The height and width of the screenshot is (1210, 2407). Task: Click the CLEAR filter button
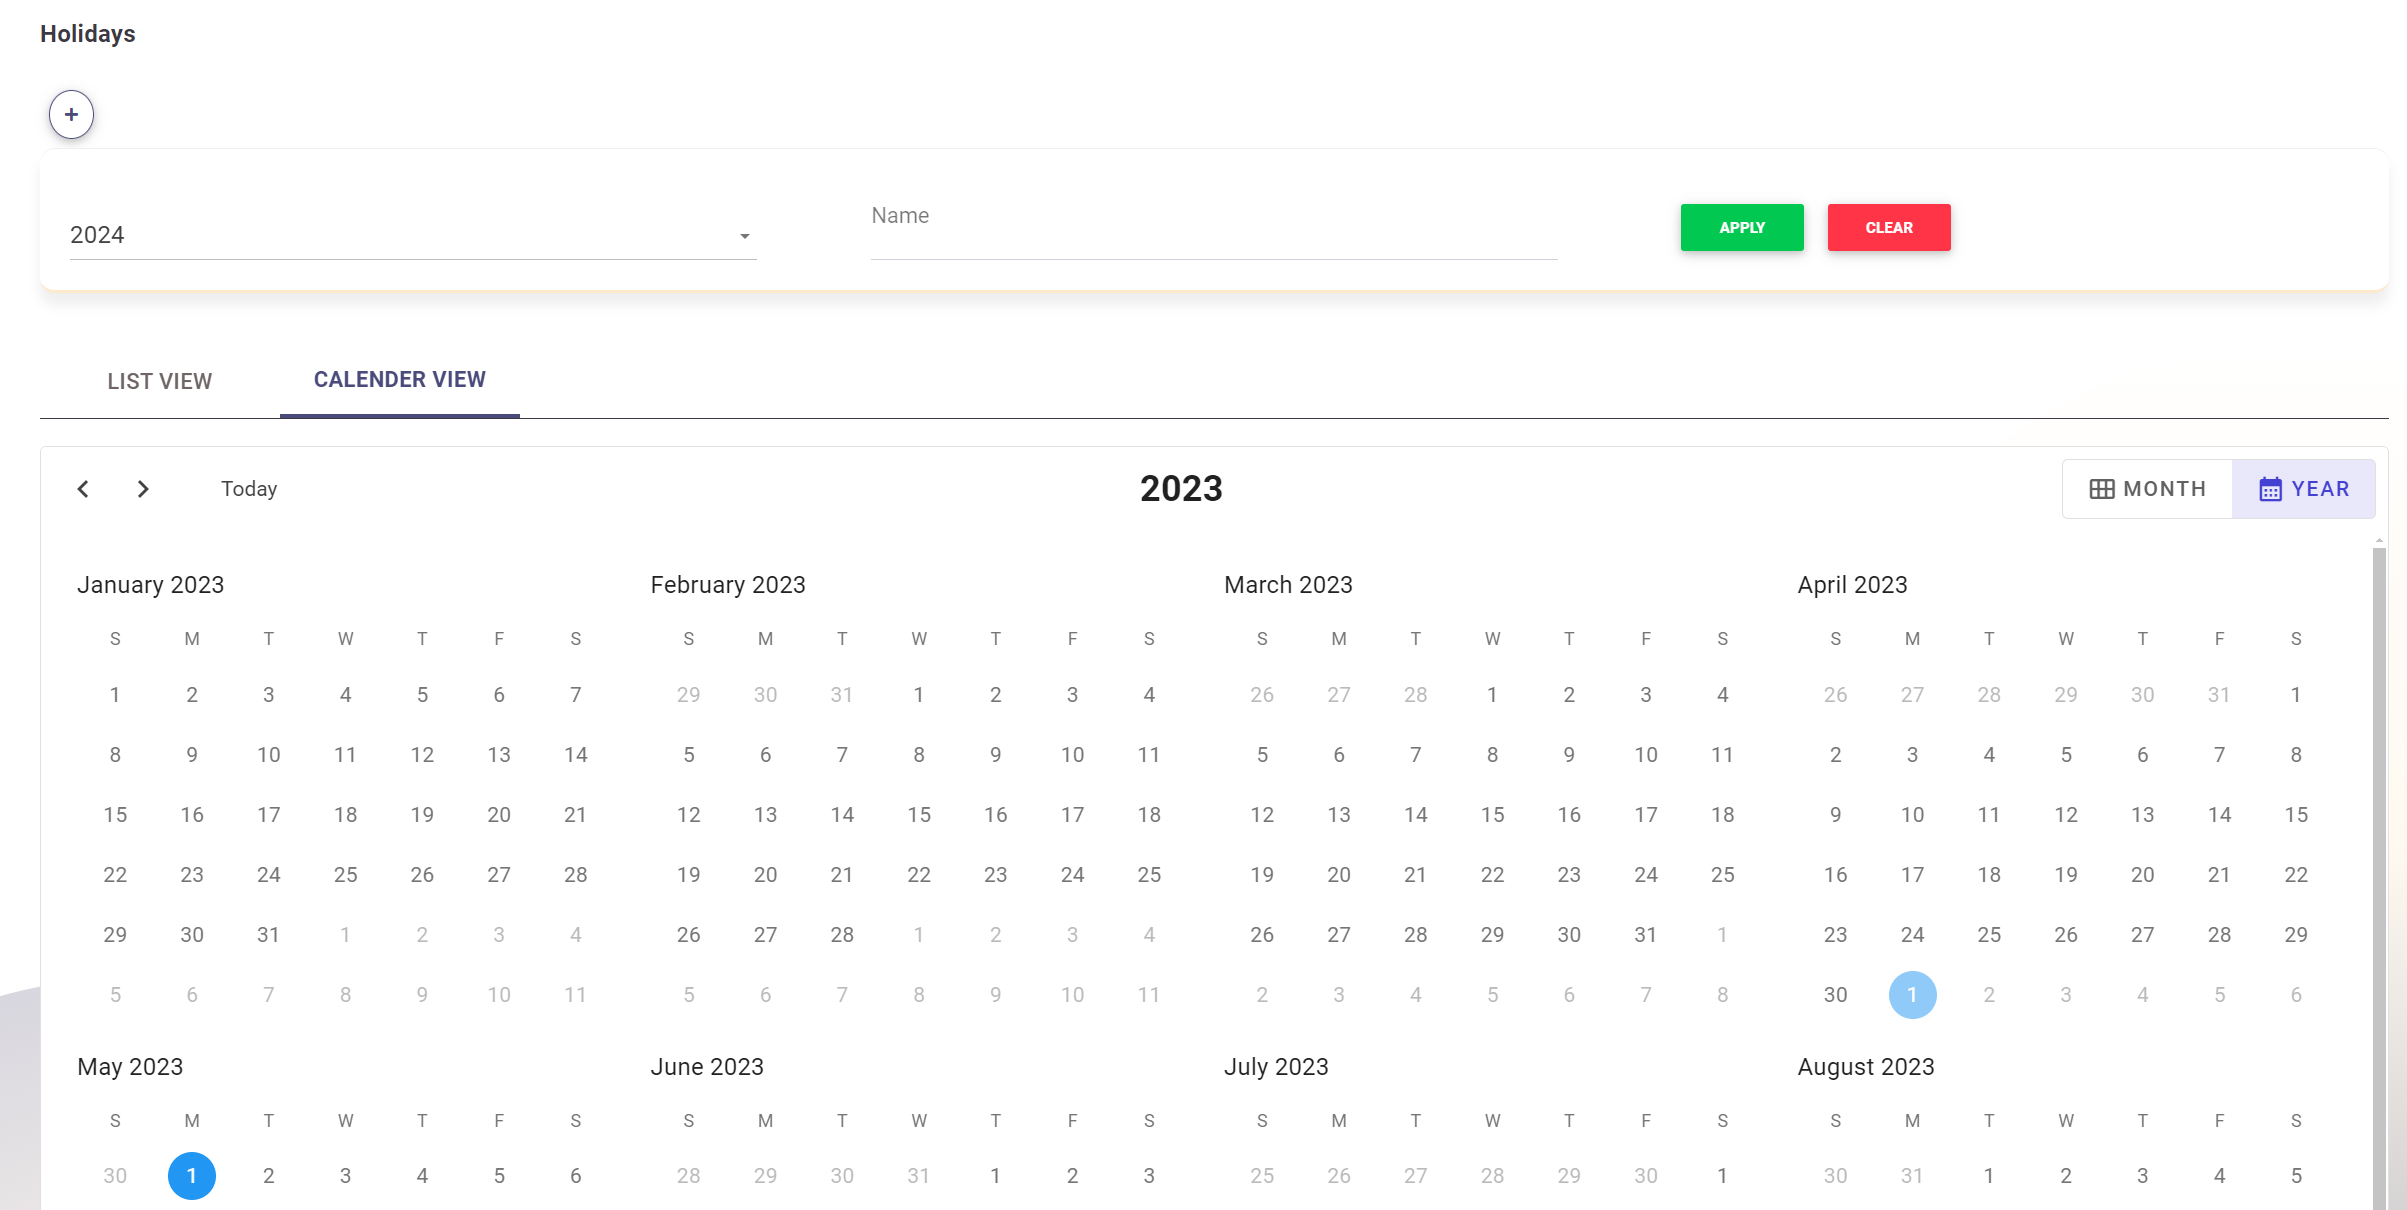tap(1889, 227)
